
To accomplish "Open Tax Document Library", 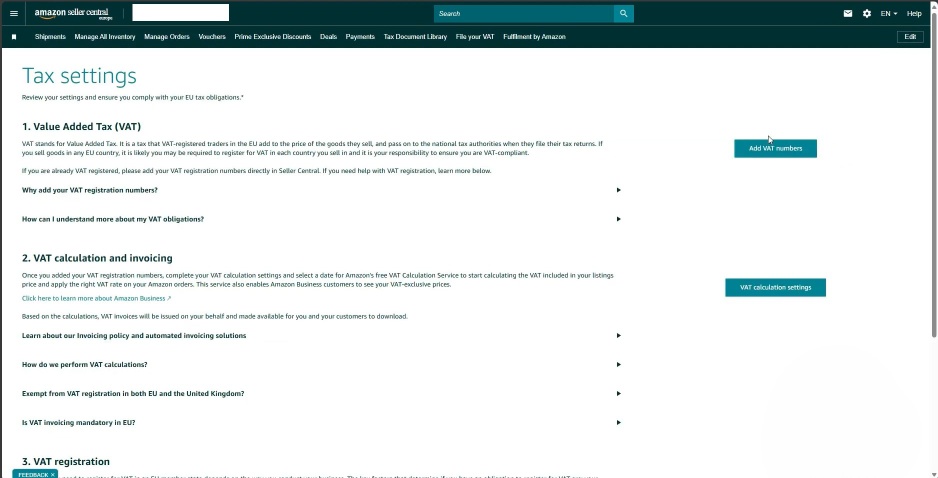I will coord(415,36).
